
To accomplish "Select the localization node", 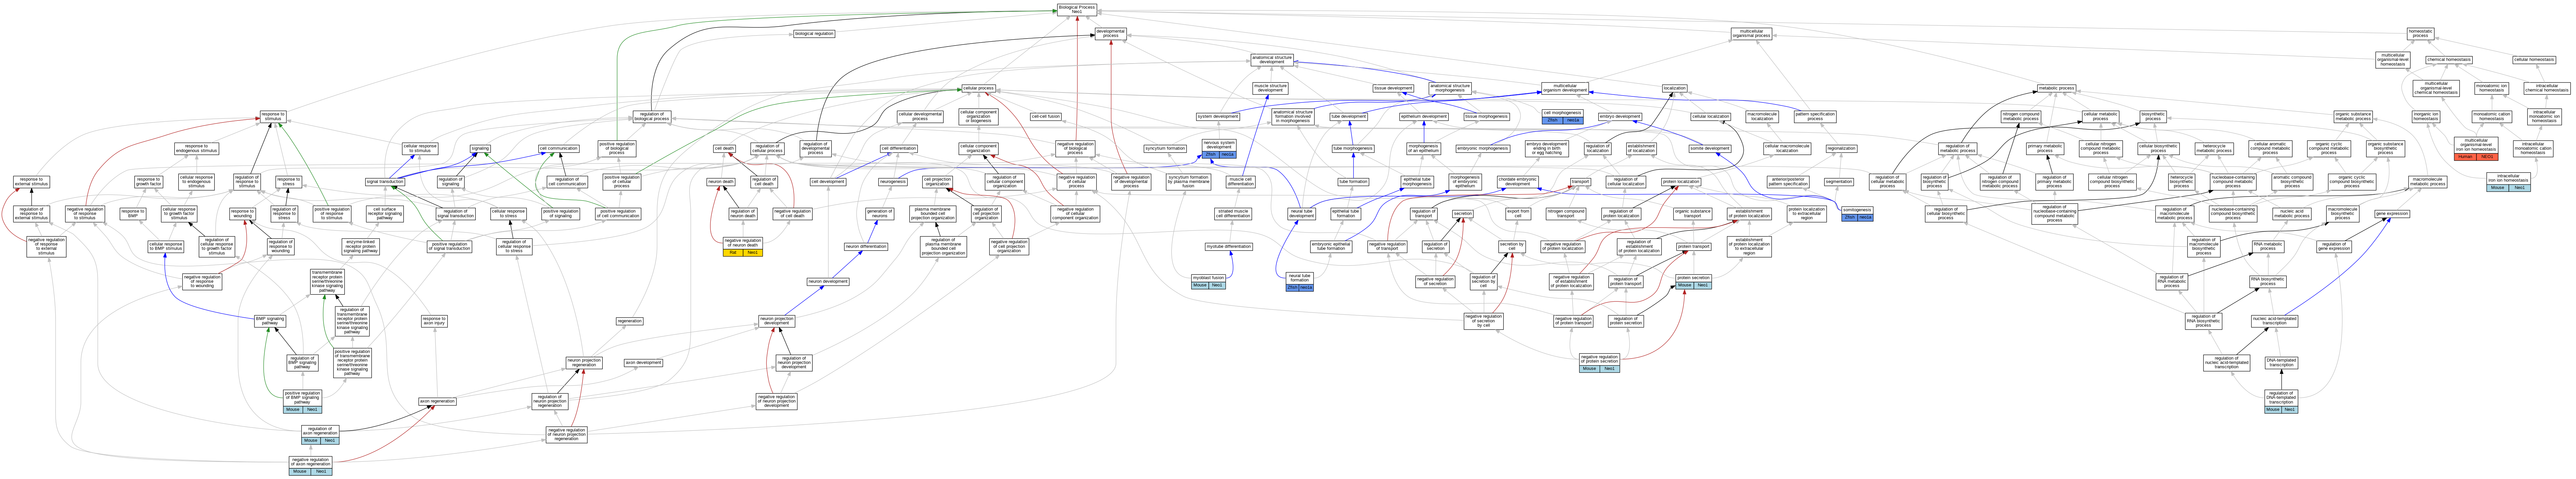I will tap(1675, 88).
